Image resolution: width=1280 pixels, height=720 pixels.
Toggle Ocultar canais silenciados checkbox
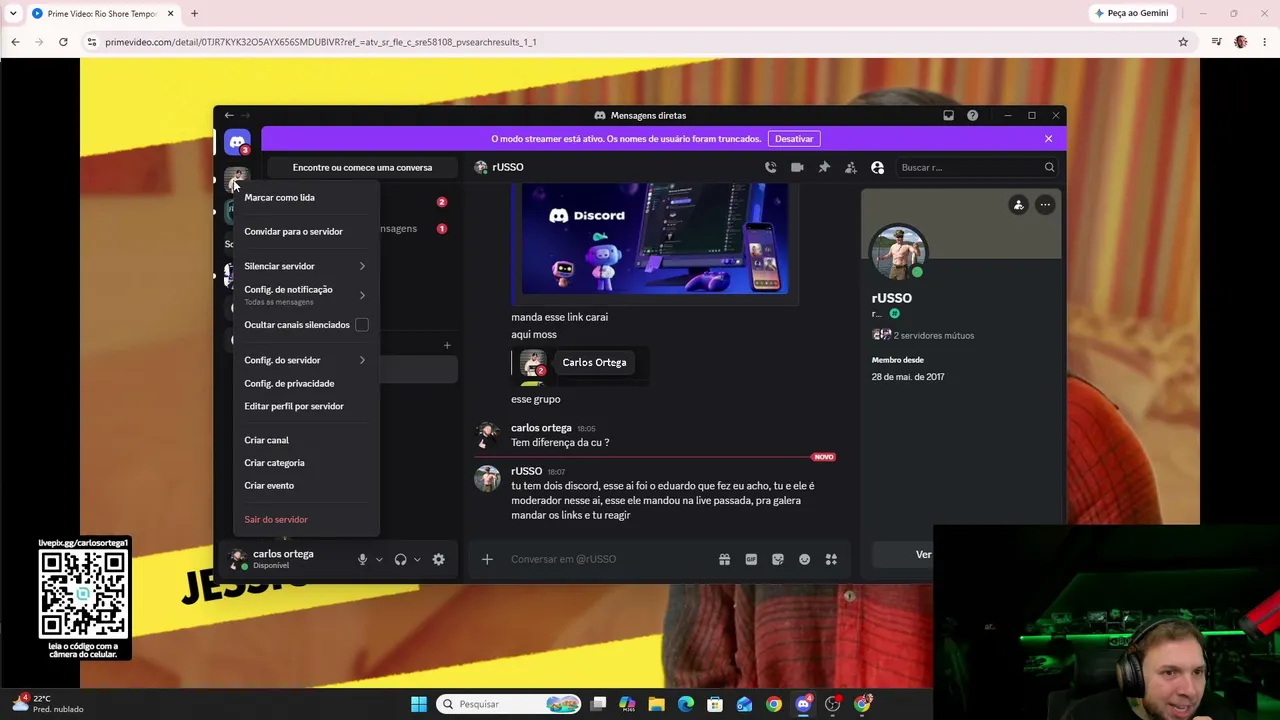[362, 325]
